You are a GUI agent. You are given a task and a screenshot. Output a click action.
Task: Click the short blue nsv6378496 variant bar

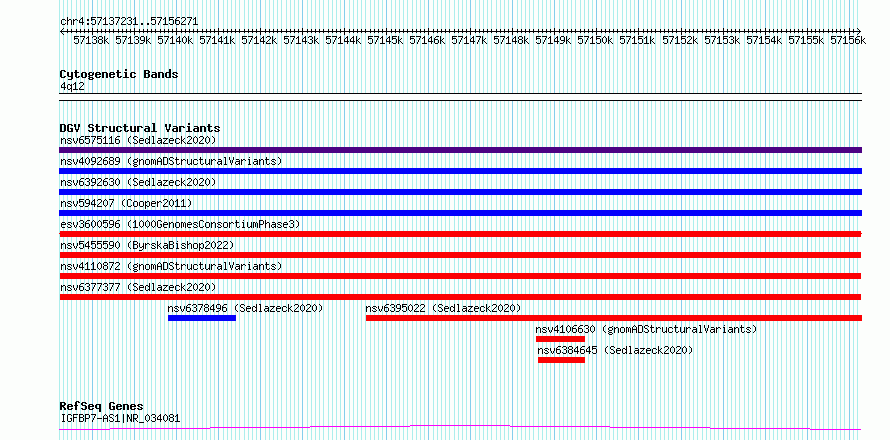tap(201, 318)
